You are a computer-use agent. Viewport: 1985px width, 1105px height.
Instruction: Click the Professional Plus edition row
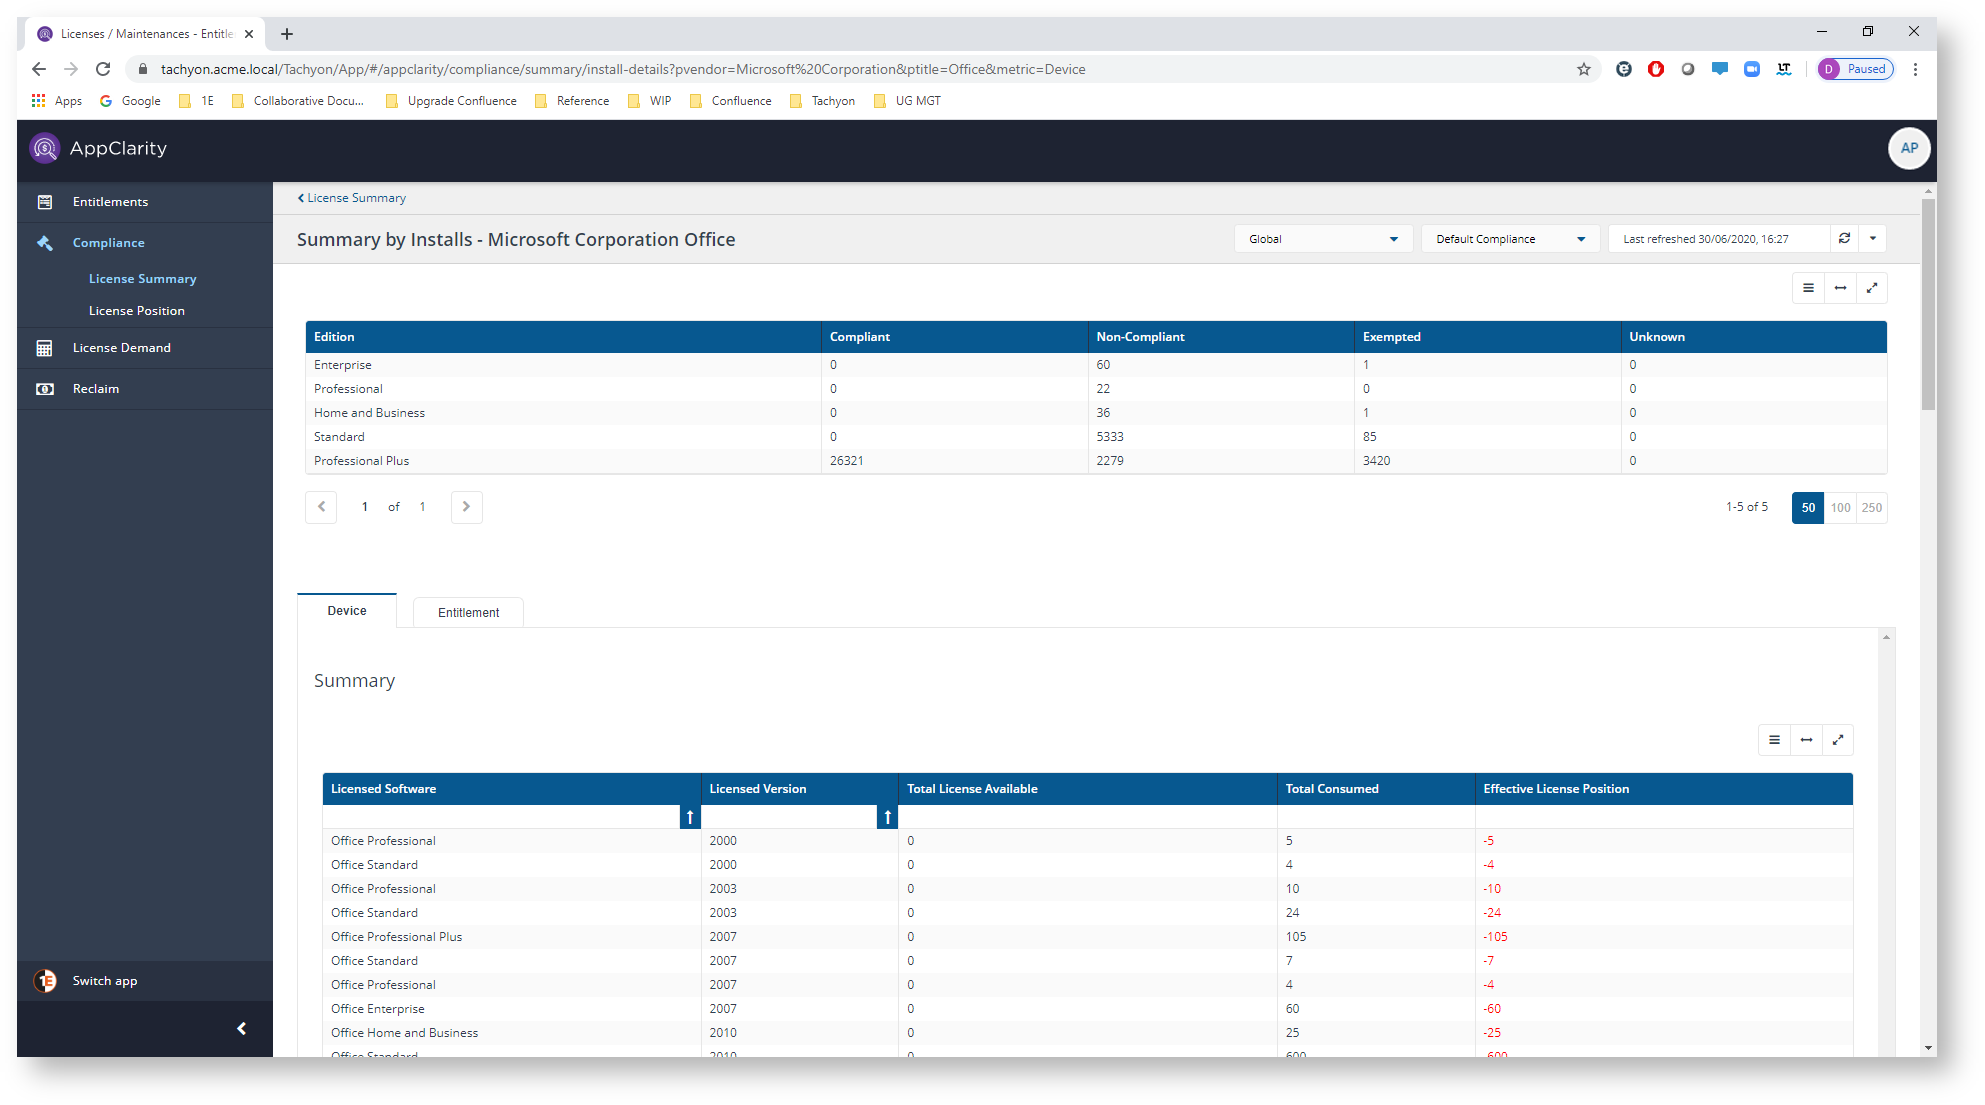tap(1096, 461)
